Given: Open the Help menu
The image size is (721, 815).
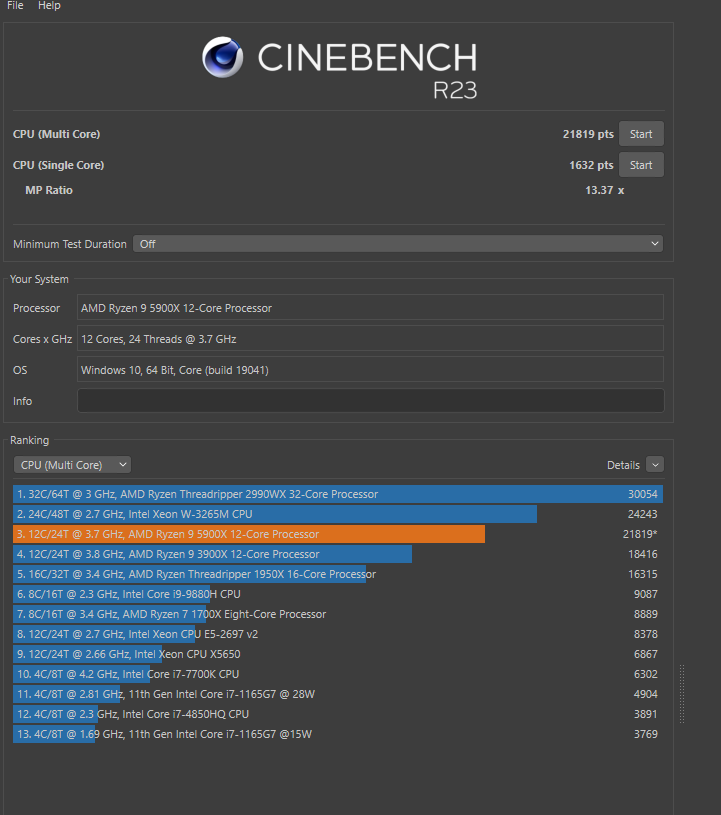Looking at the screenshot, I should 49,5.
